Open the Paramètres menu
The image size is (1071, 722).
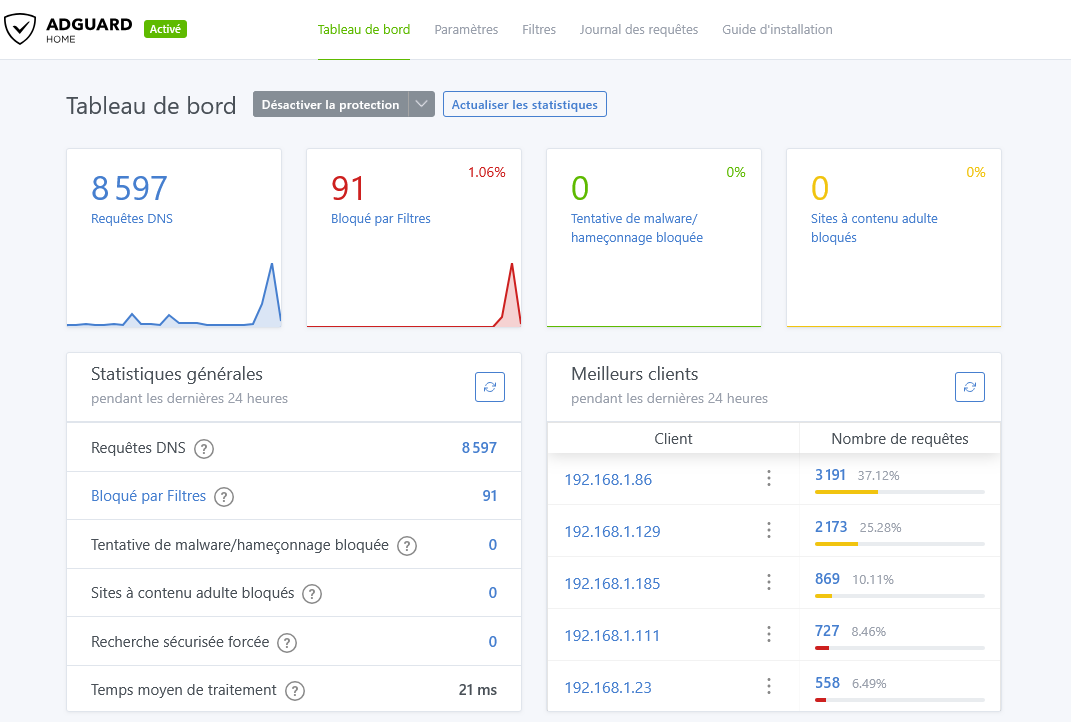tap(466, 30)
